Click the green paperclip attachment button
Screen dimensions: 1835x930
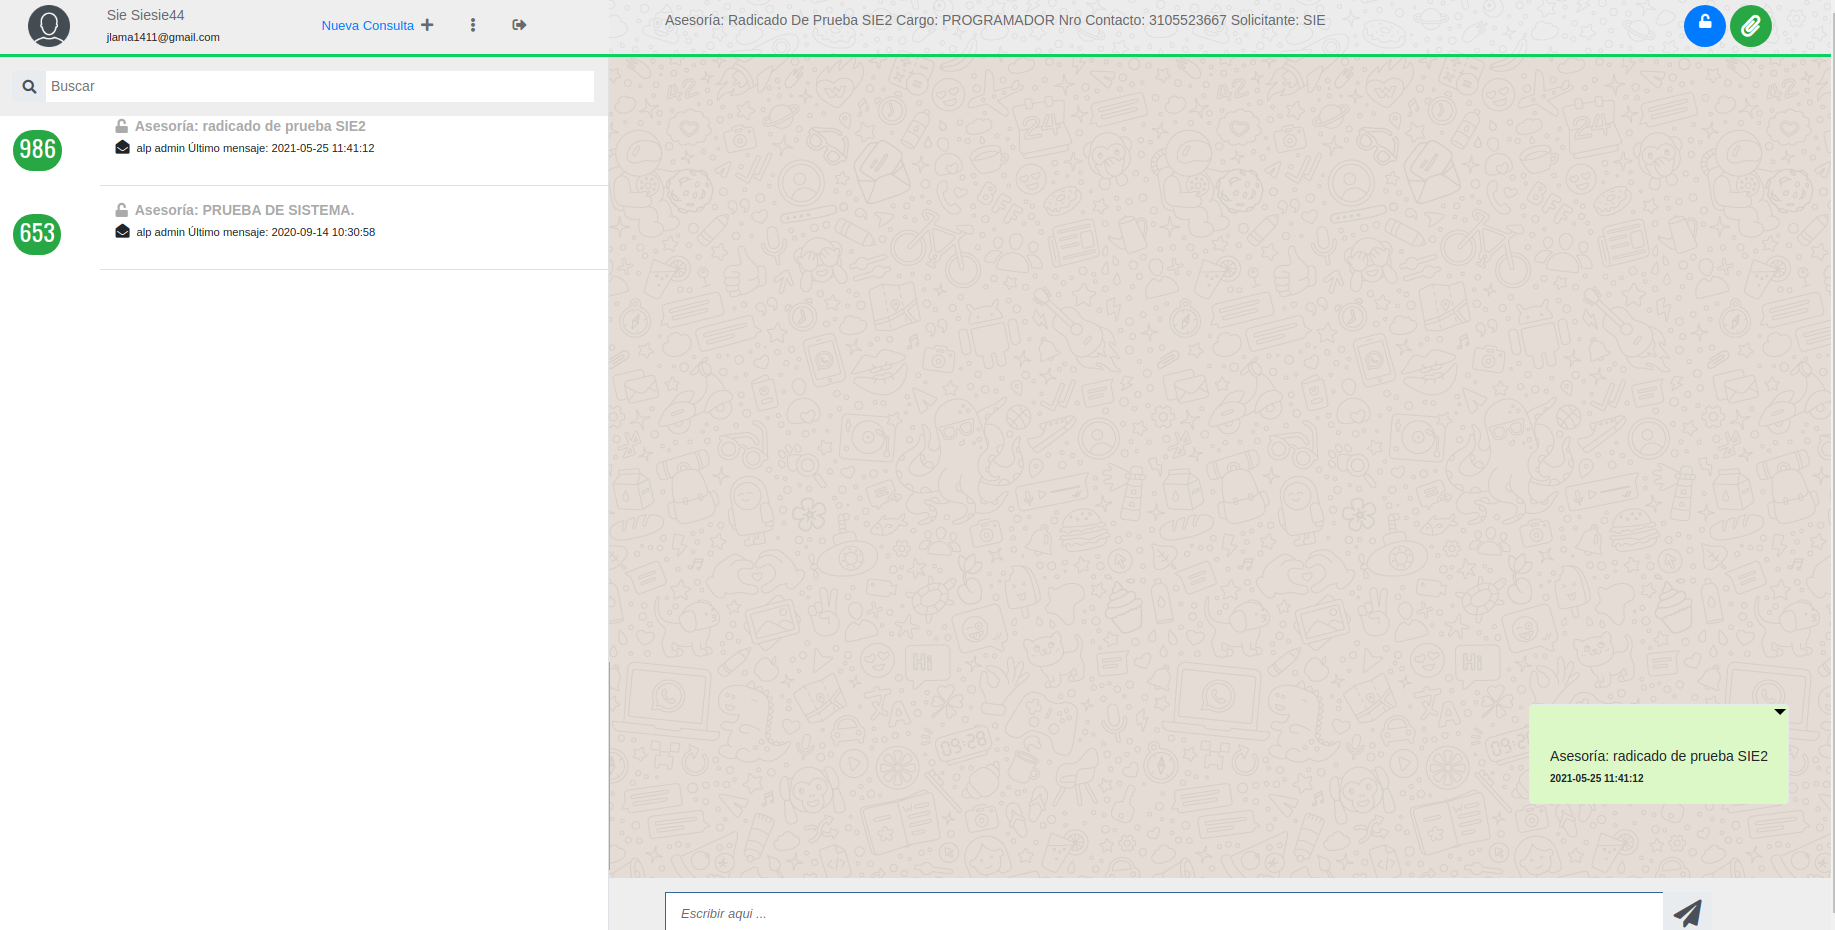[1750, 26]
